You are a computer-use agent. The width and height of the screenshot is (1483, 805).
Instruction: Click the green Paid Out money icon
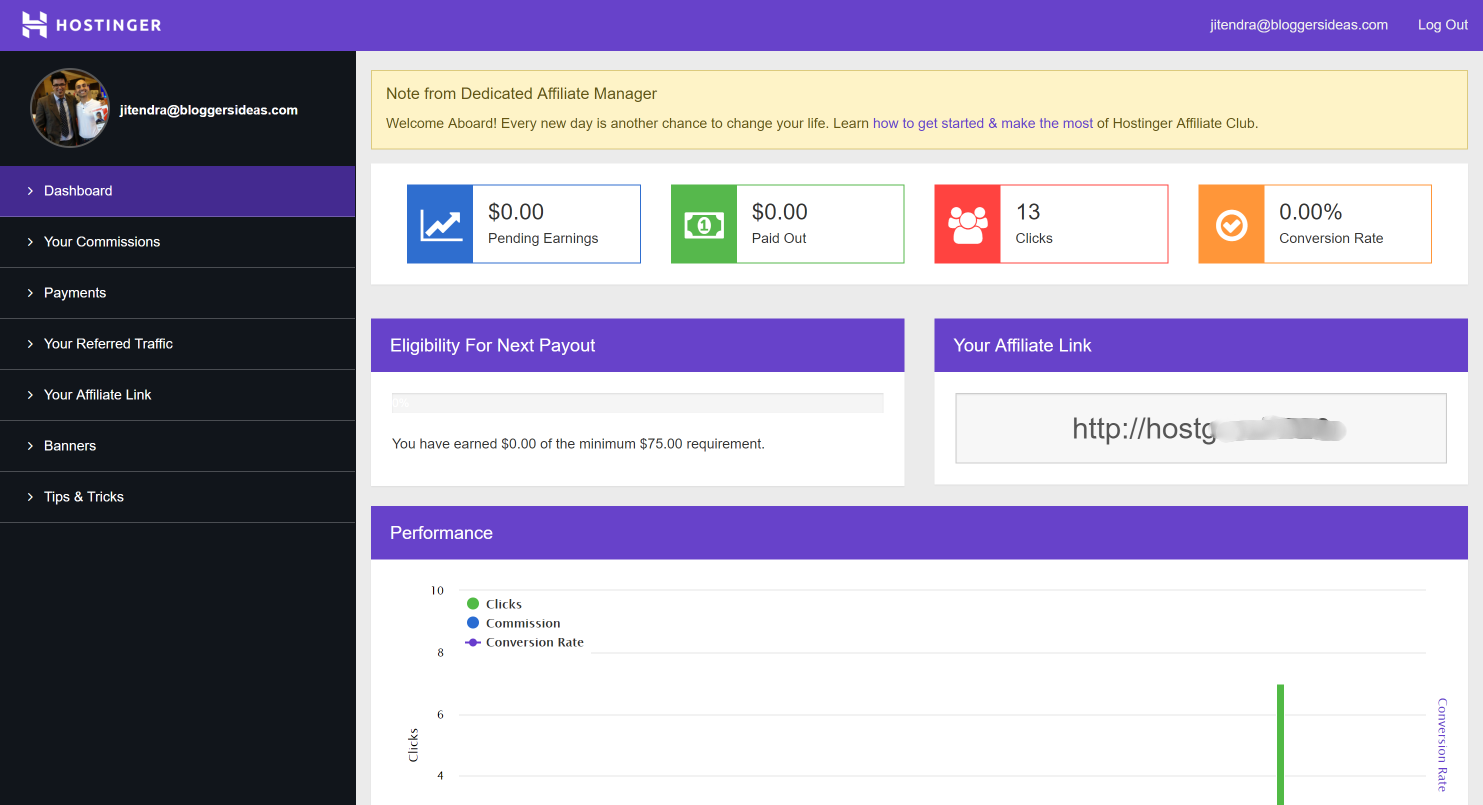click(703, 223)
